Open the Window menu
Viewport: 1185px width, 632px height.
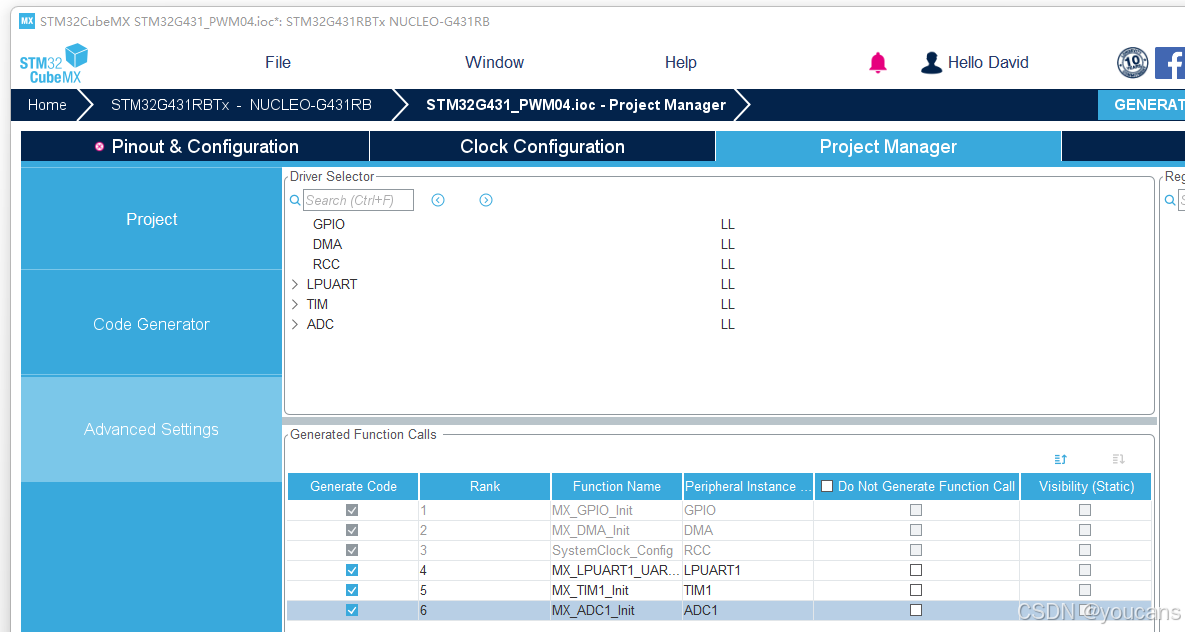[x=494, y=63]
